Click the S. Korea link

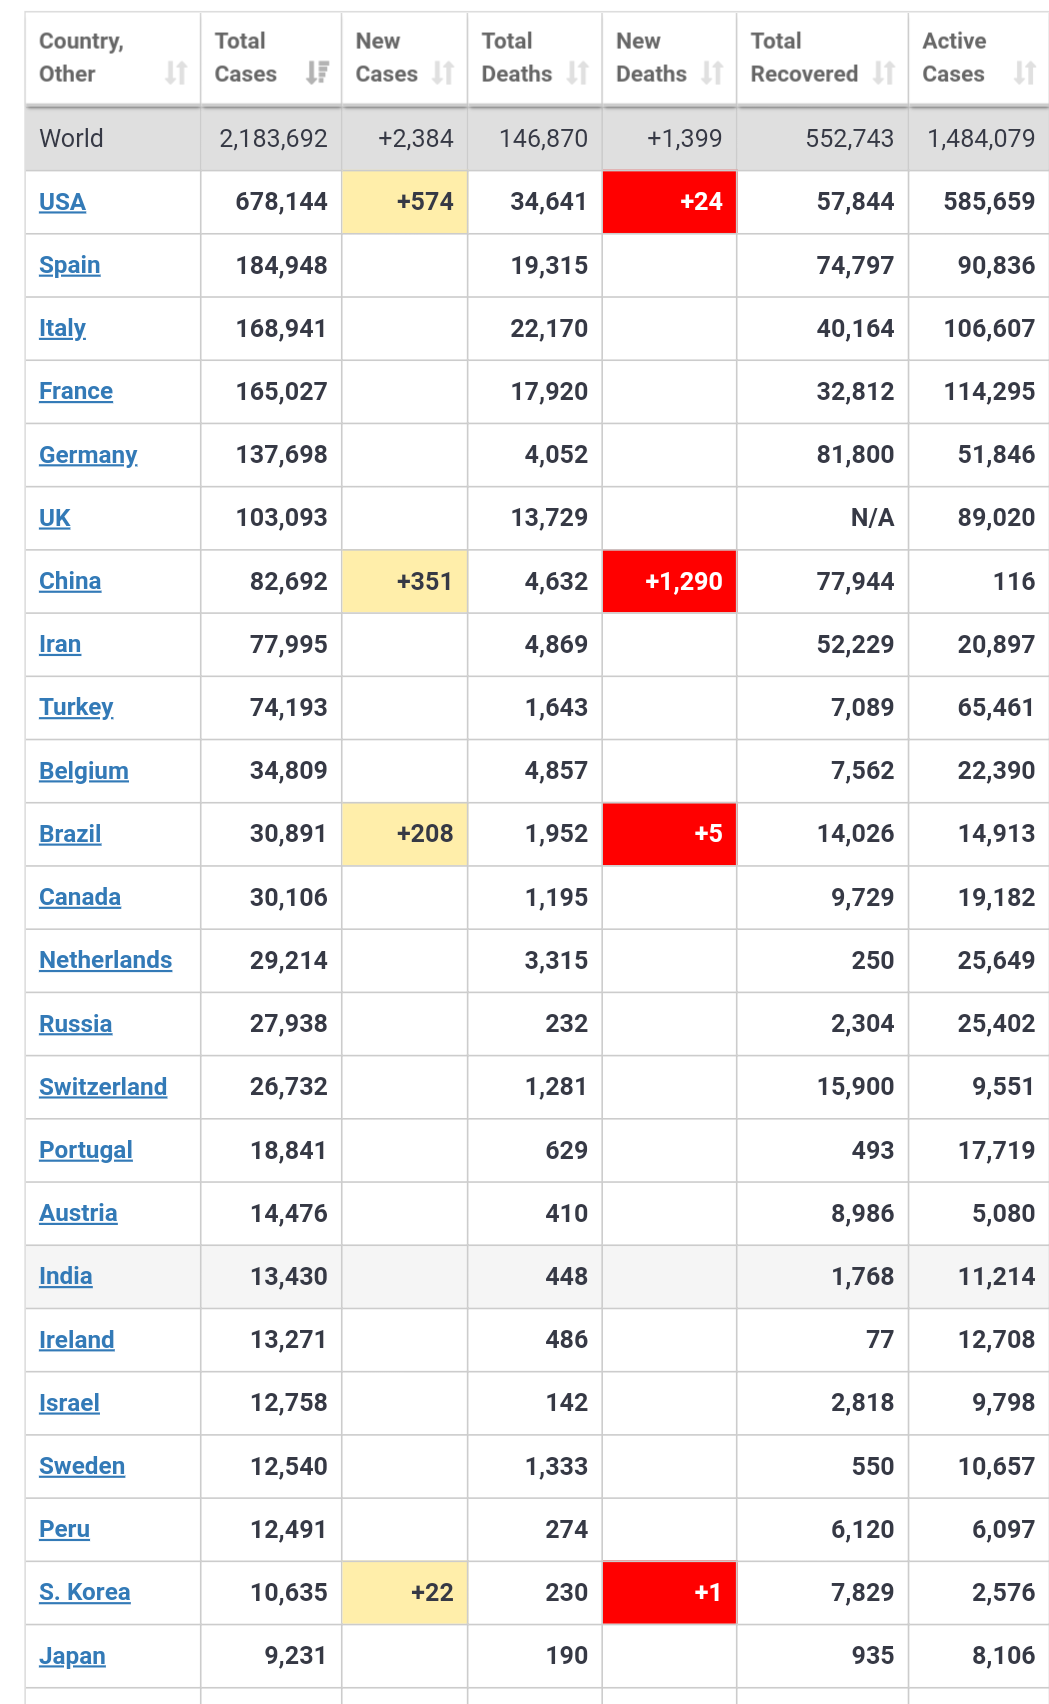[x=84, y=1592]
